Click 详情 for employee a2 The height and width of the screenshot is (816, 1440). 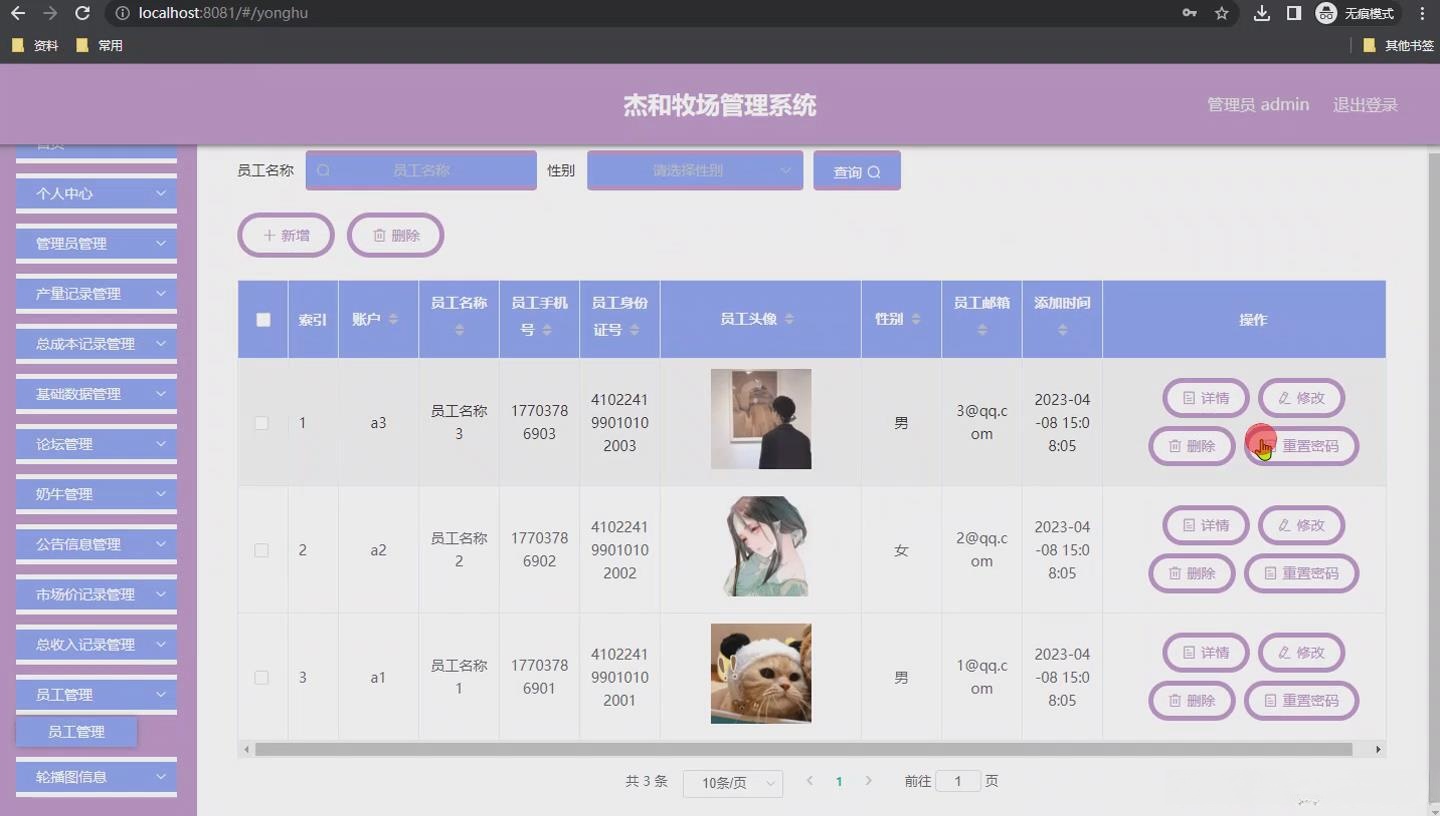tap(1205, 525)
